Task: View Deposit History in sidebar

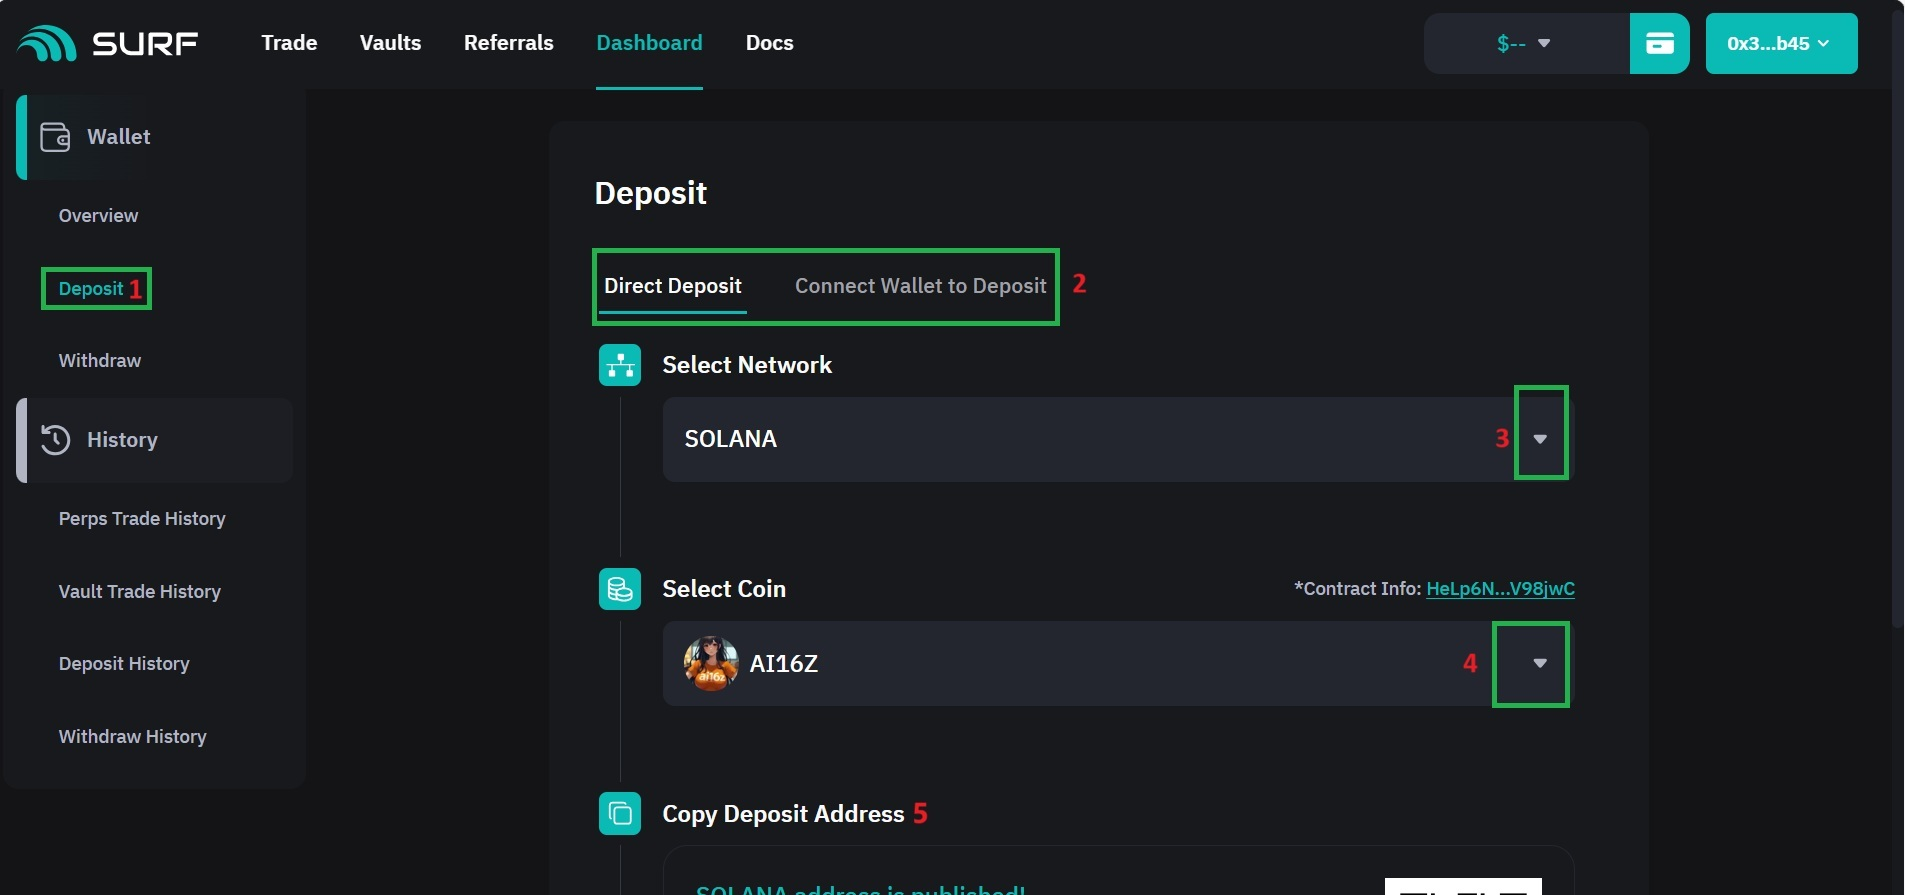Action: pos(124,664)
